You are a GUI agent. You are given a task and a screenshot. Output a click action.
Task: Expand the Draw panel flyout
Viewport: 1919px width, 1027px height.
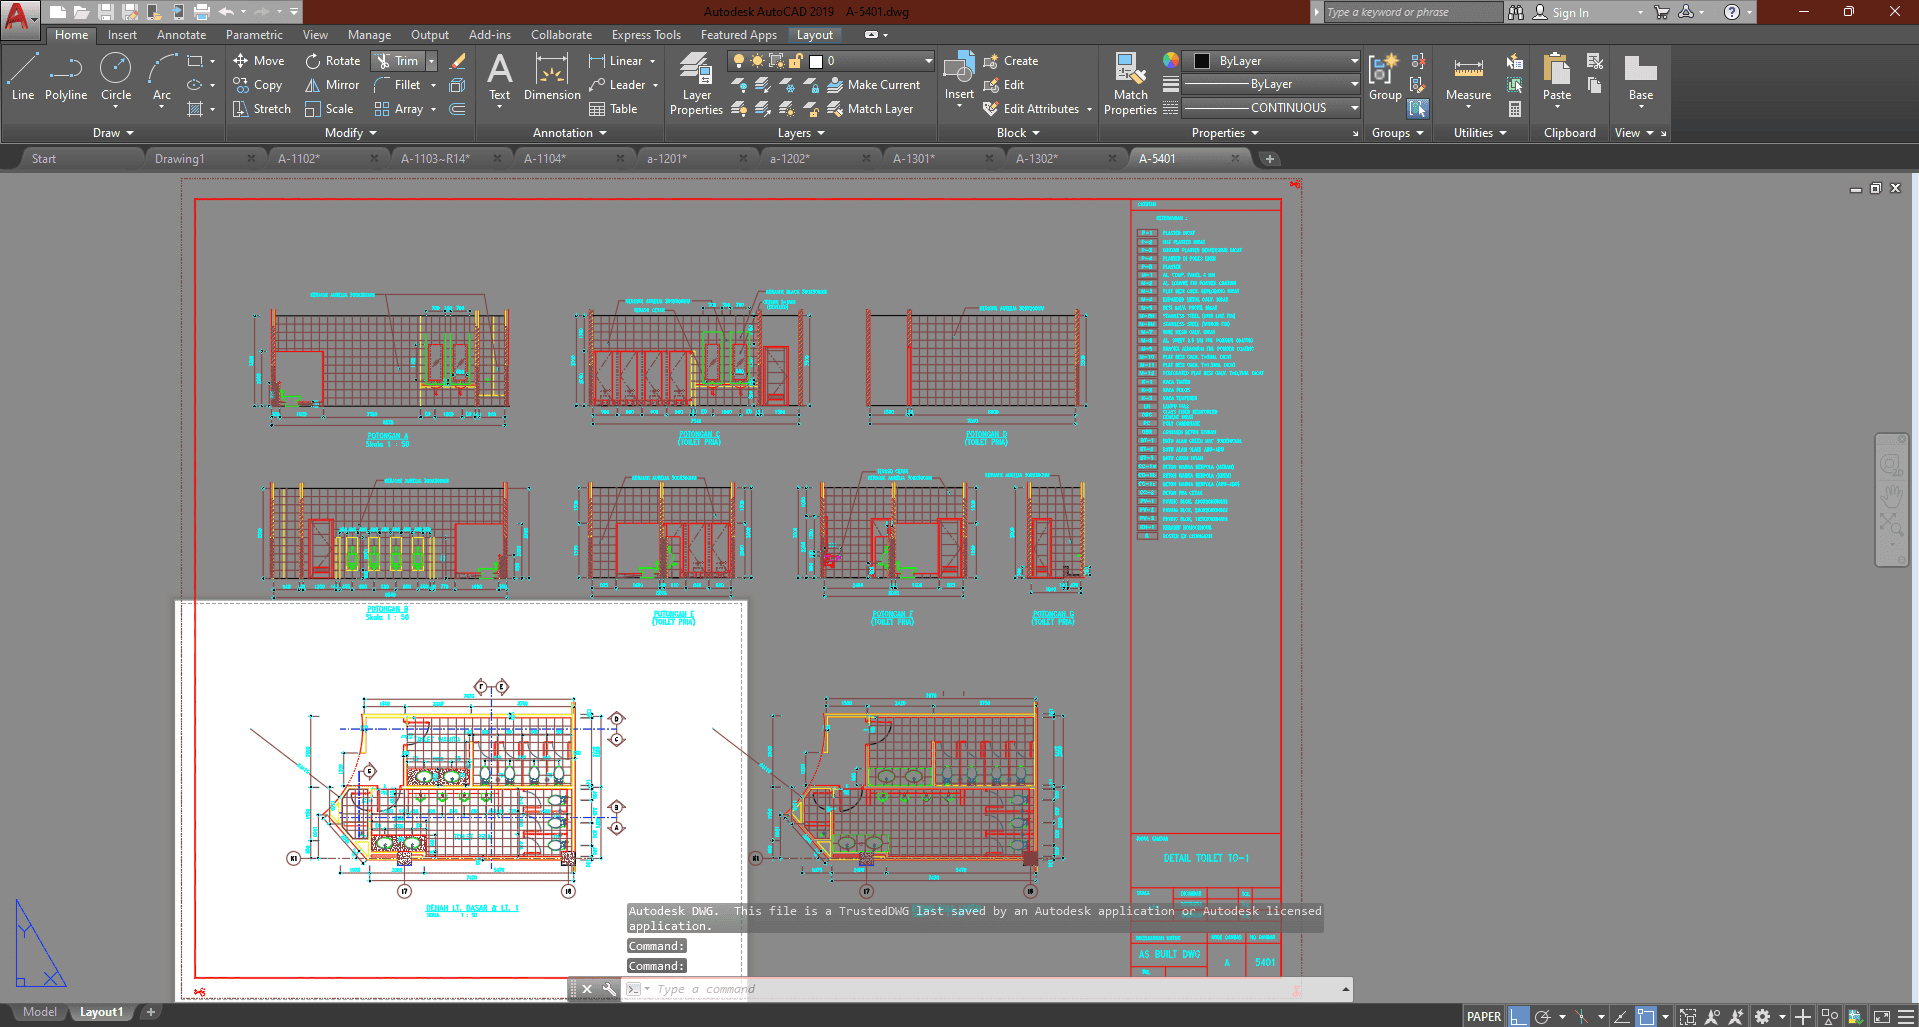point(113,133)
